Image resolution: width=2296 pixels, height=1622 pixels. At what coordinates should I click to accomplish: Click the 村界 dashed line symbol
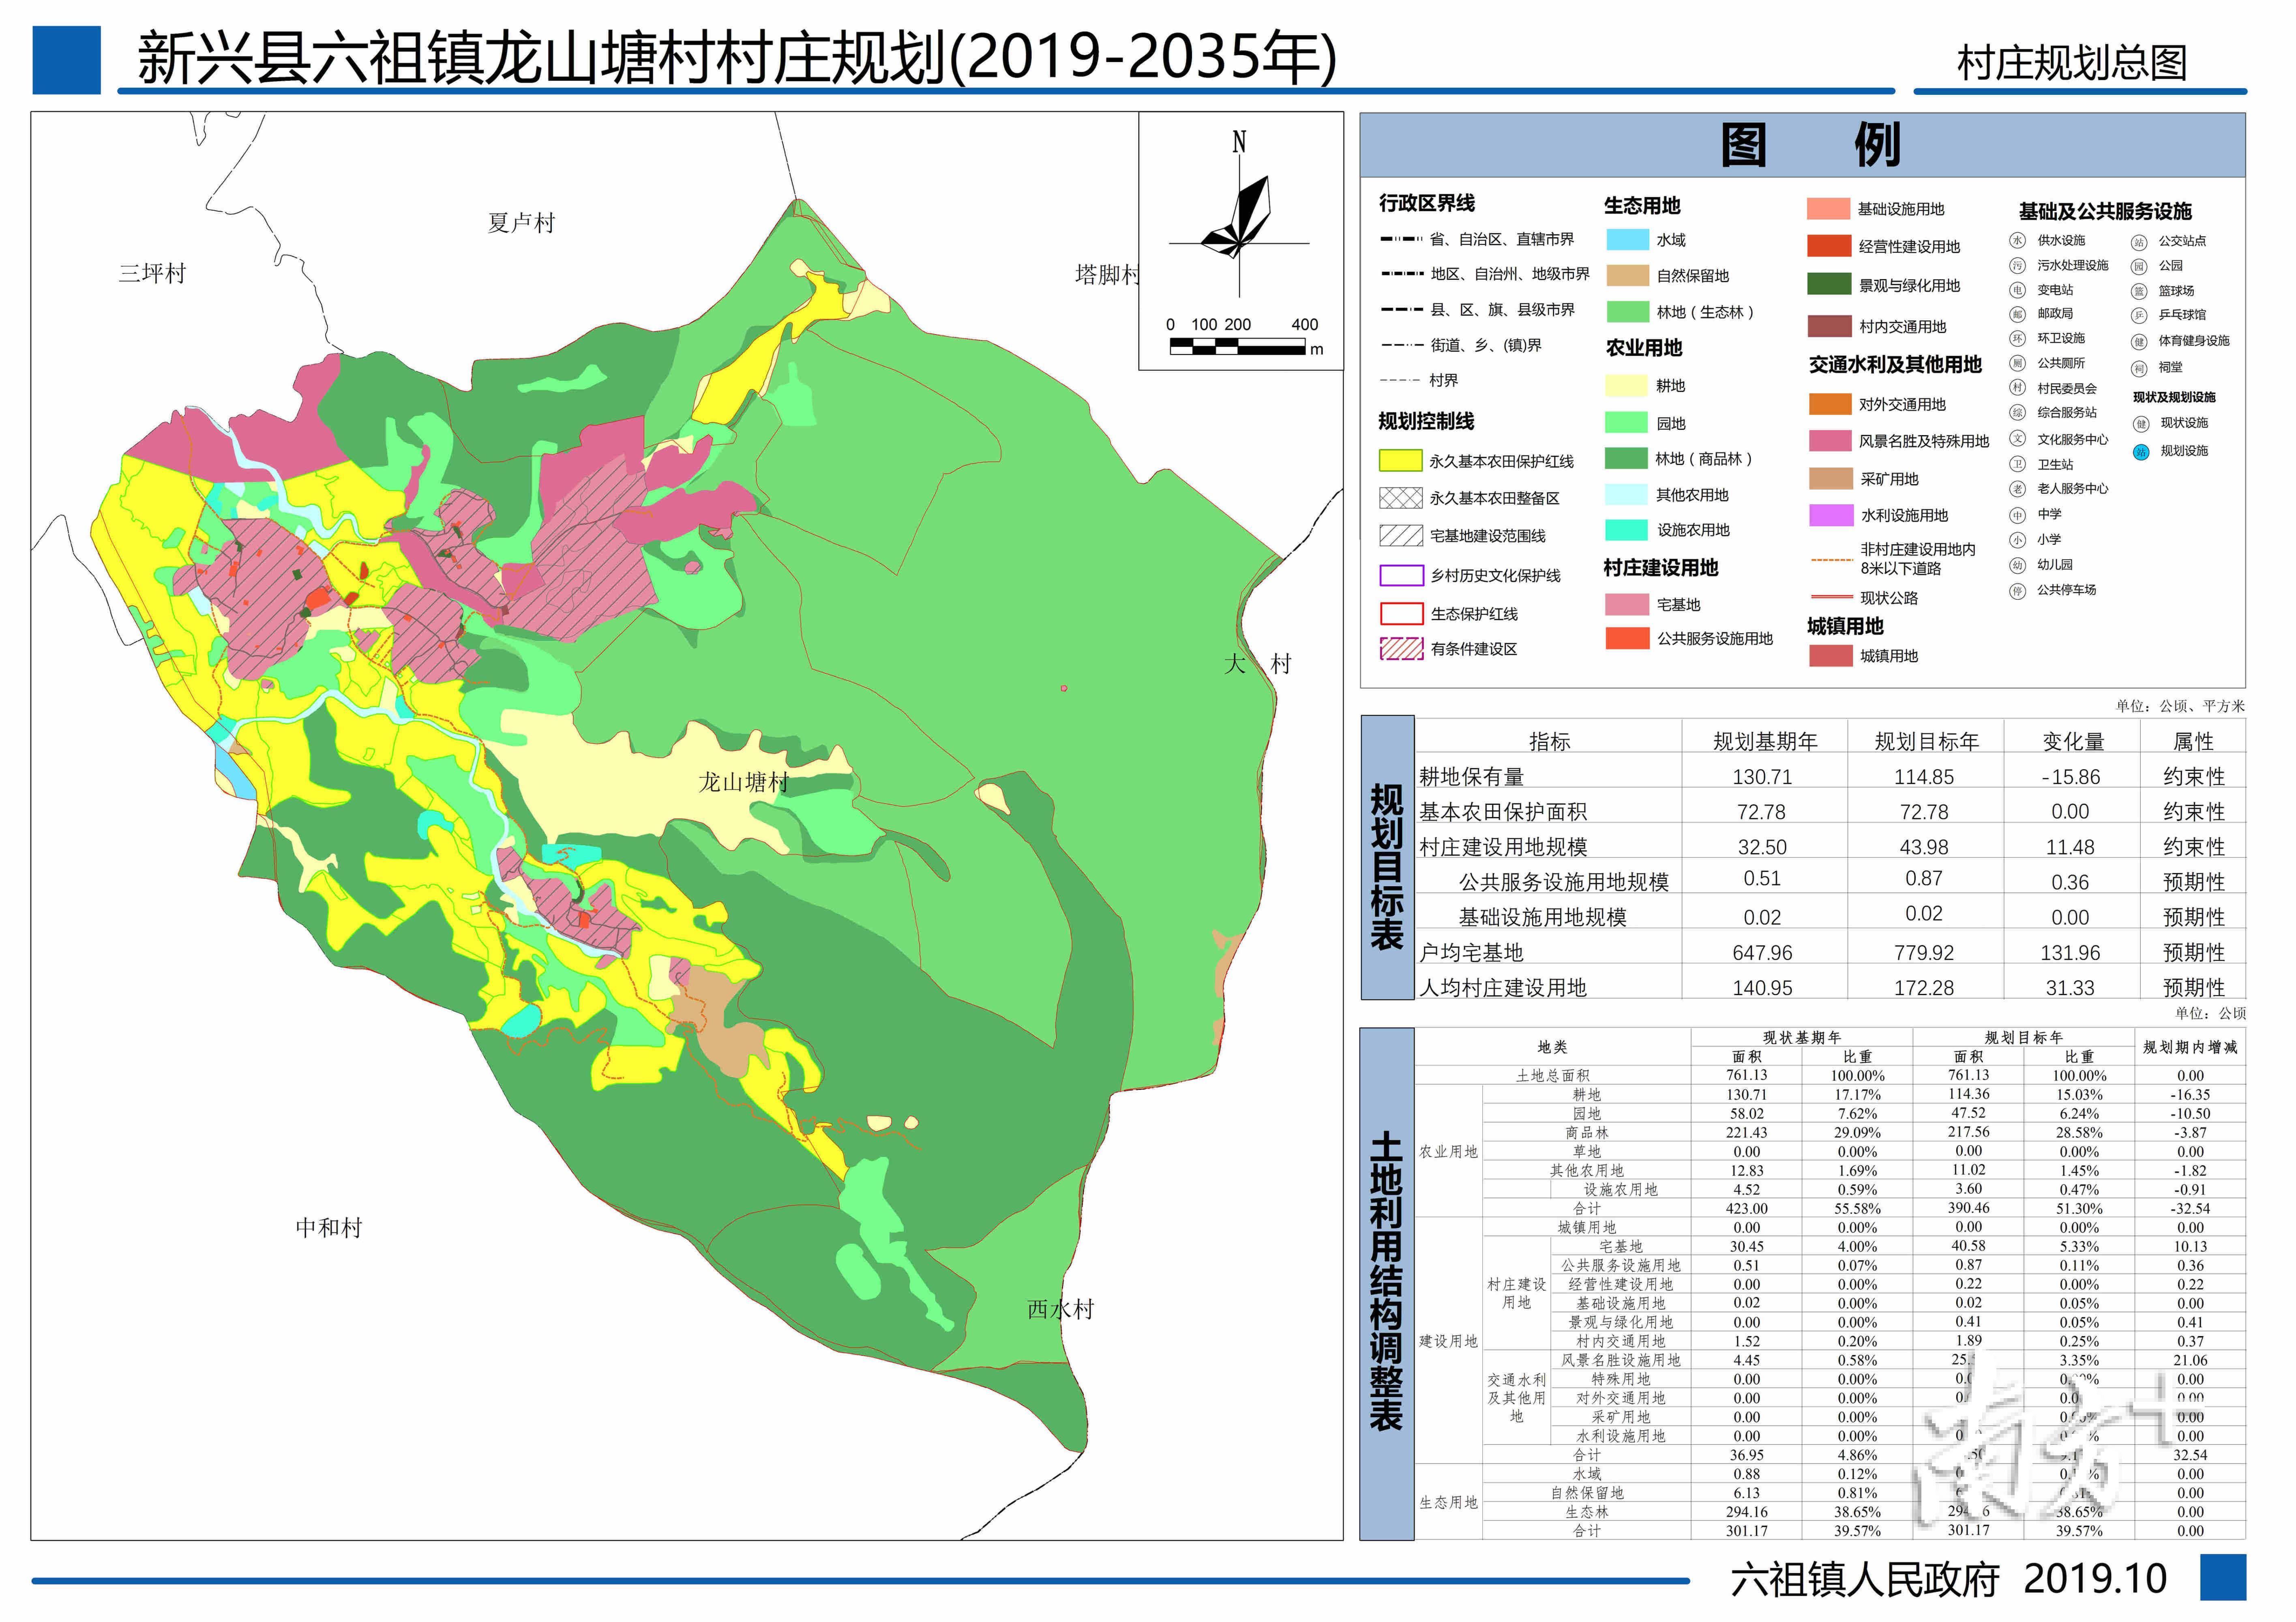click(1400, 380)
